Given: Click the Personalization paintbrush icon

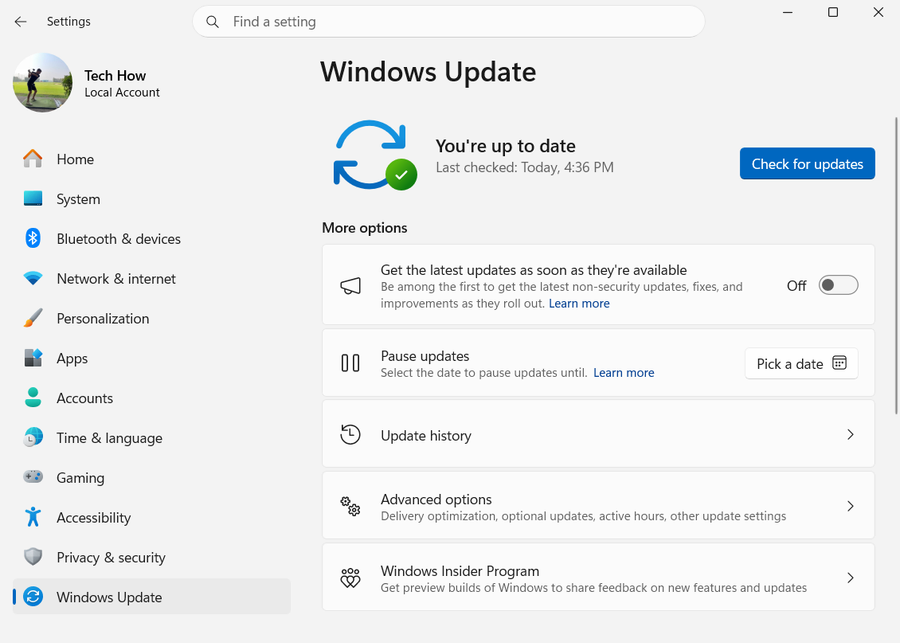Looking at the screenshot, I should point(33,318).
